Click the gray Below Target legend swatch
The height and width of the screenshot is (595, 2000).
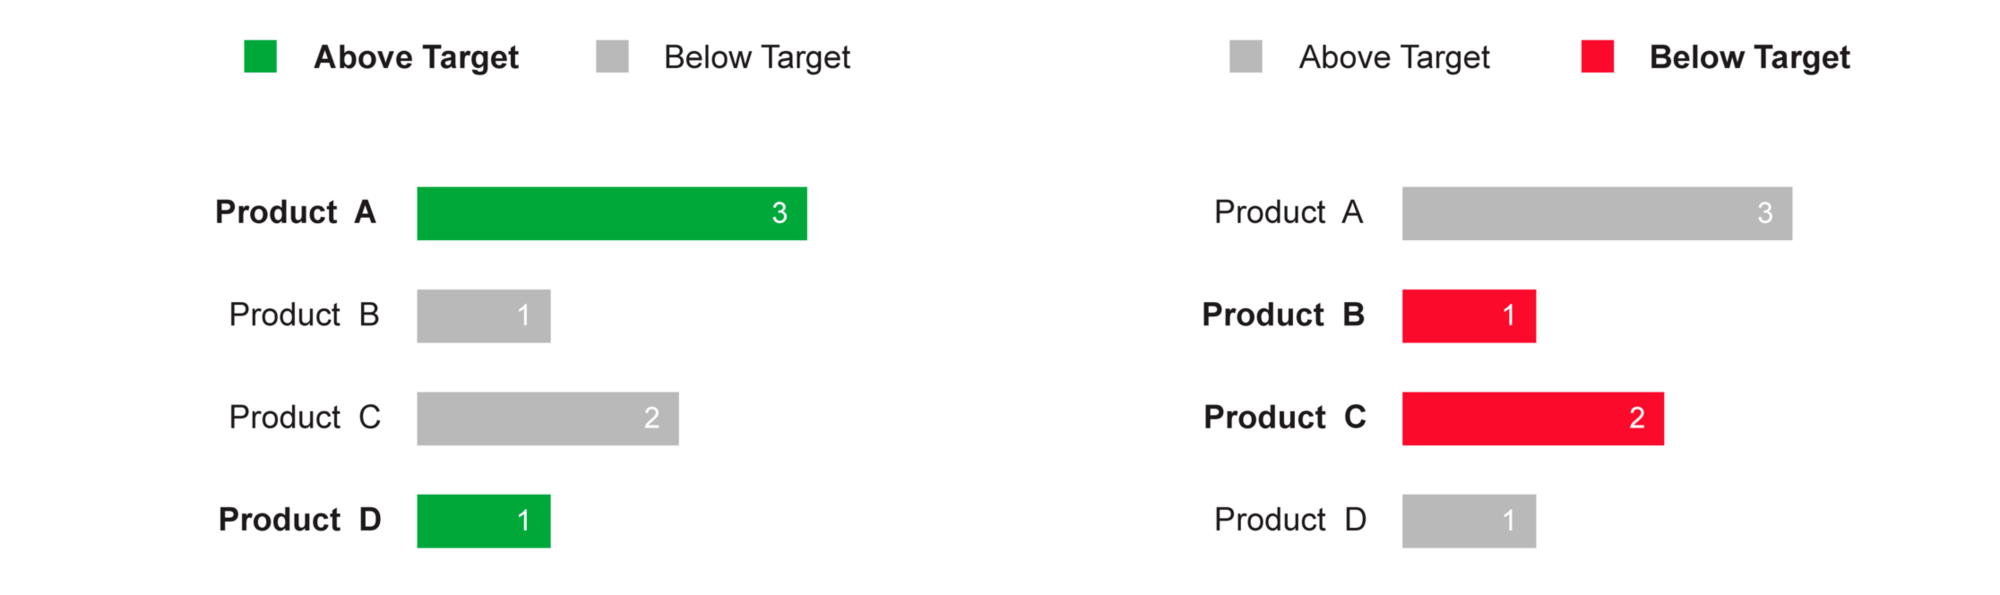coord(612,57)
